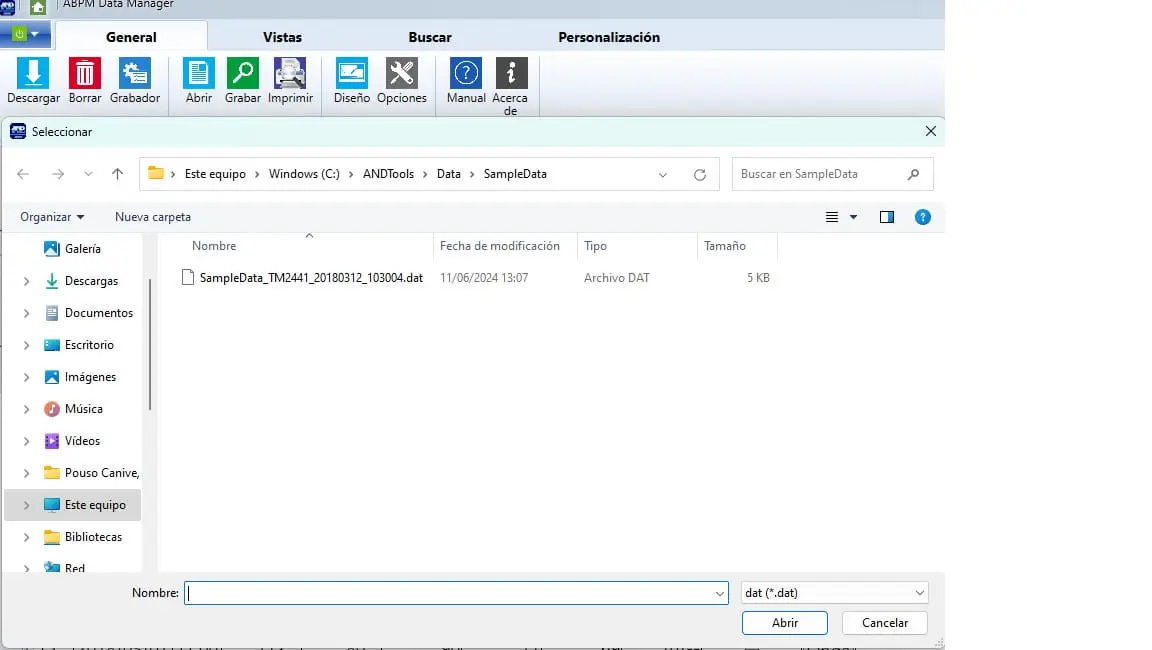
Task: Select the SampleData_TM2441 .dat file
Action: point(310,278)
